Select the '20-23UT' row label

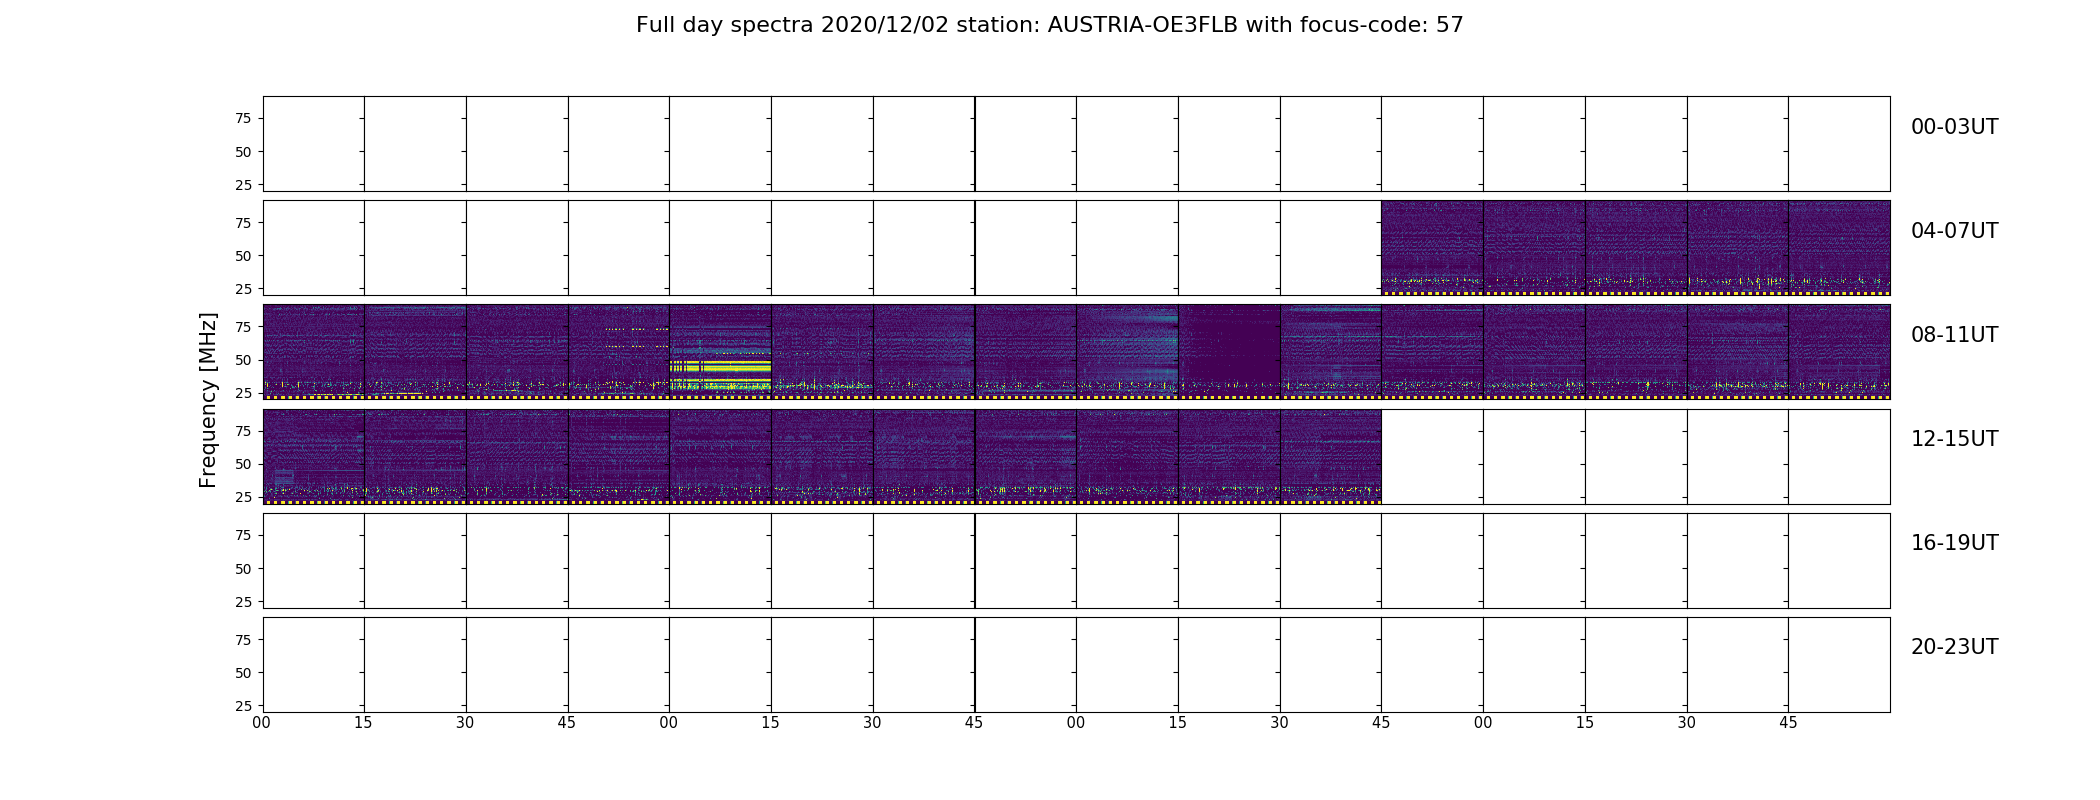point(1954,647)
